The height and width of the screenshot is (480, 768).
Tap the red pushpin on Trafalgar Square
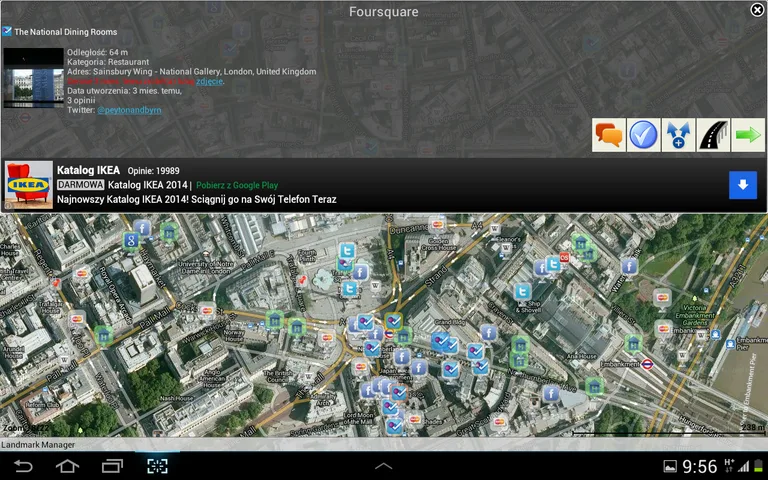302,281
